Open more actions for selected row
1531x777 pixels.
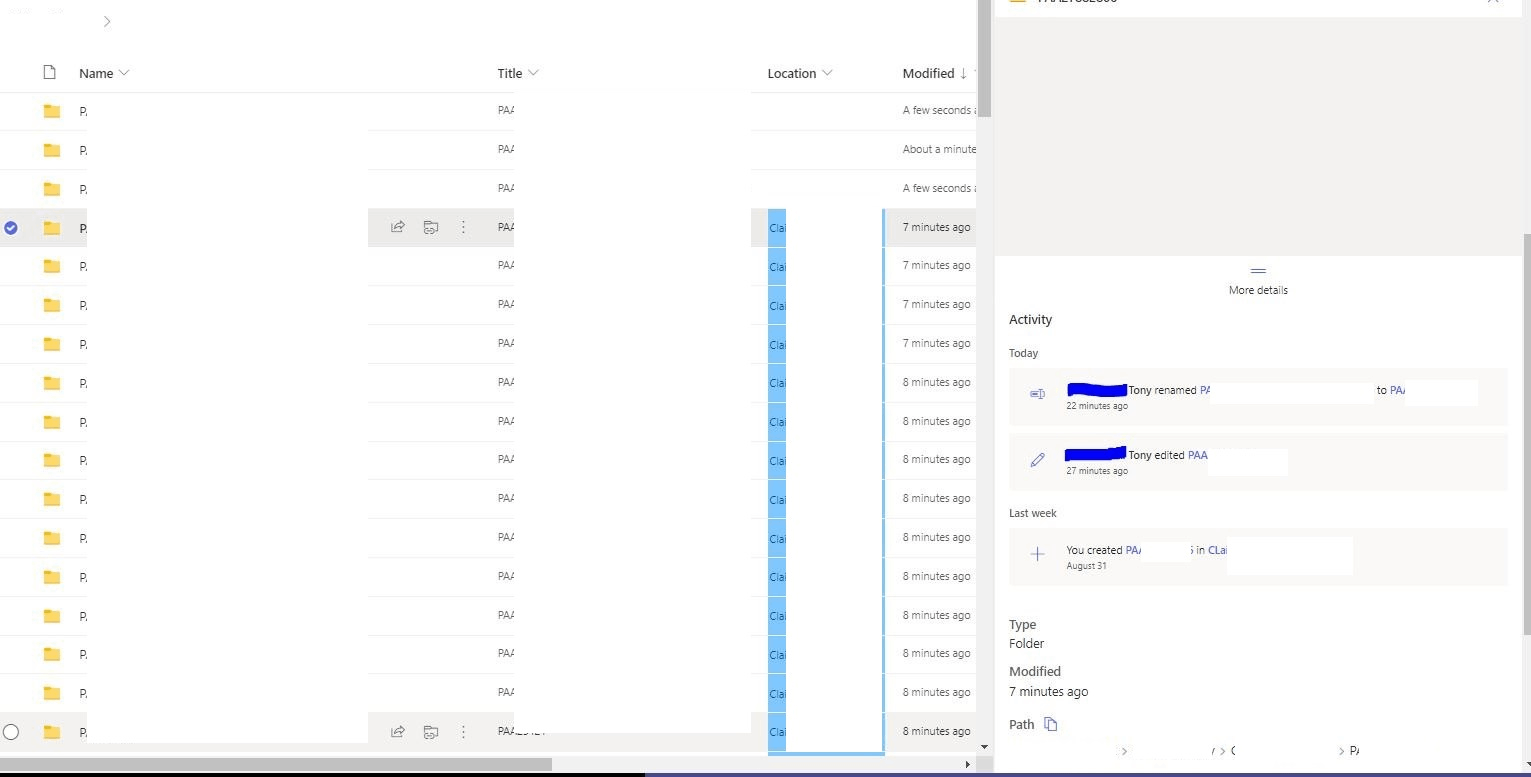[x=463, y=227]
